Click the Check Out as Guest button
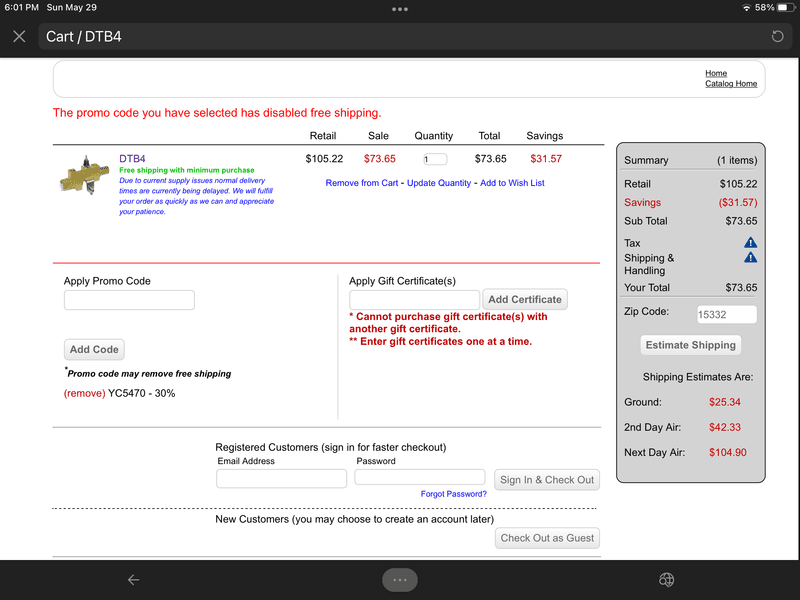 (x=547, y=538)
